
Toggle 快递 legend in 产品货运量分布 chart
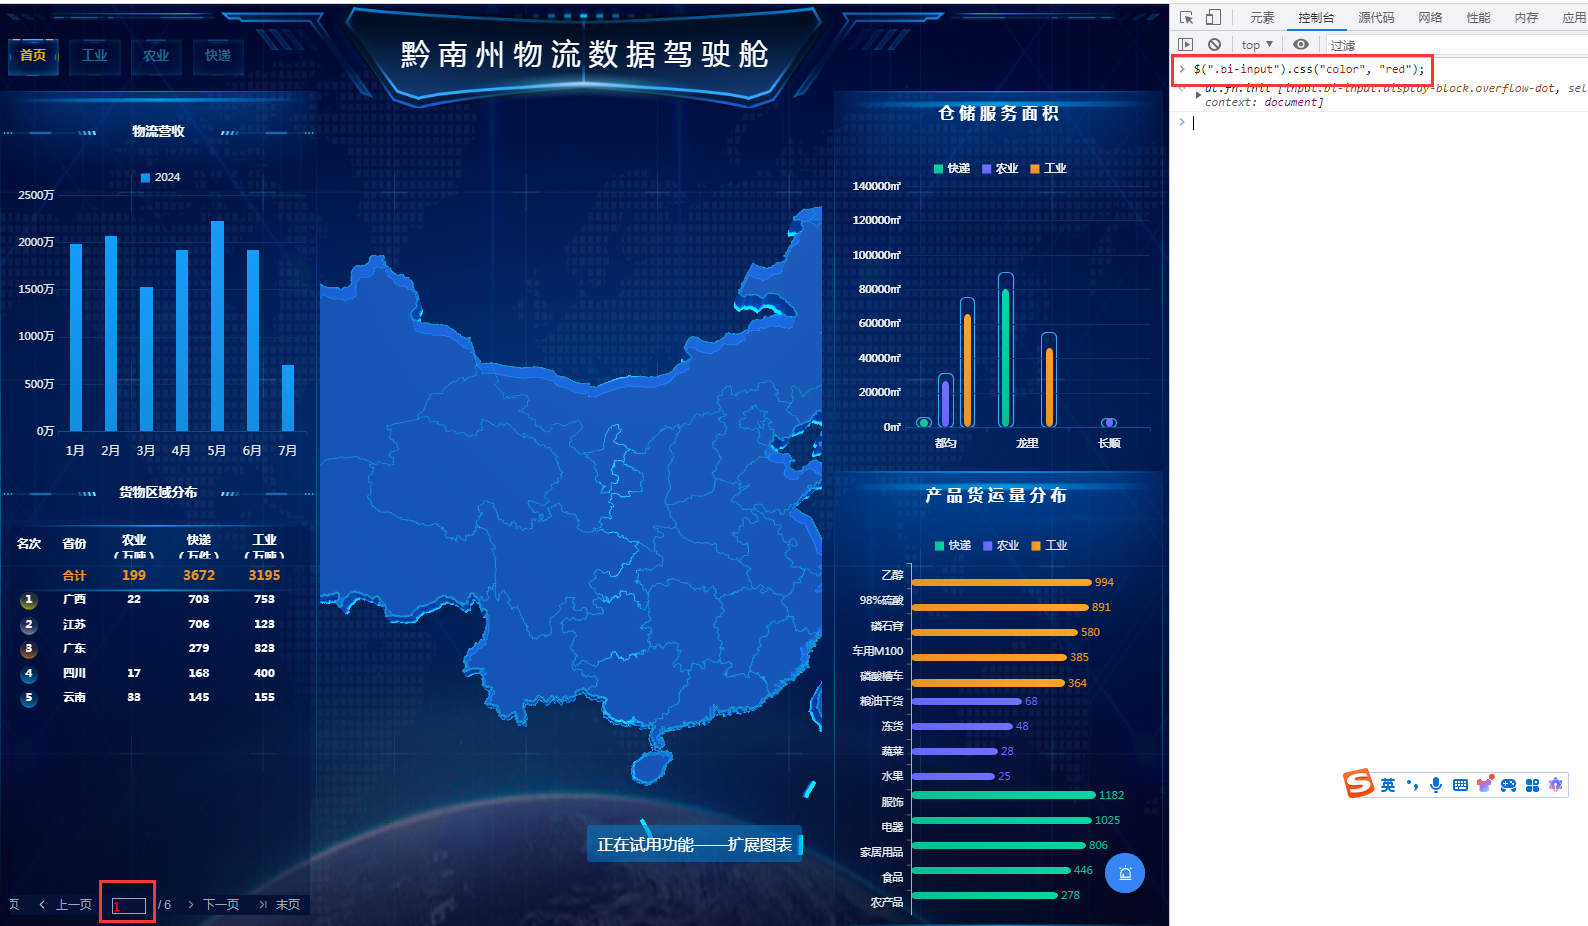(x=953, y=545)
